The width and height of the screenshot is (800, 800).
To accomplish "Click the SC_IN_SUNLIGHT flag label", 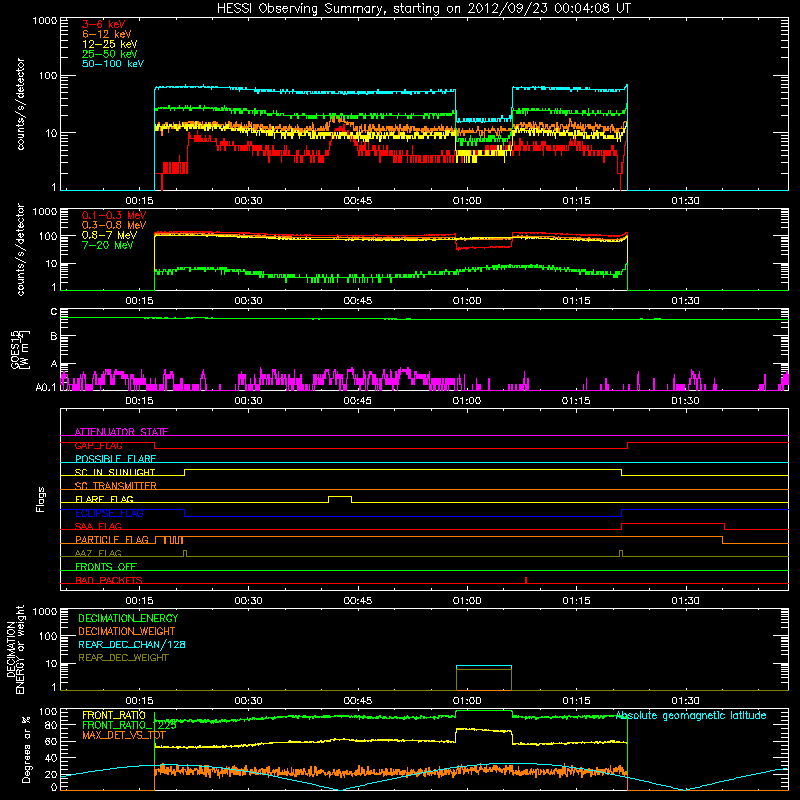I will (115, 472).
